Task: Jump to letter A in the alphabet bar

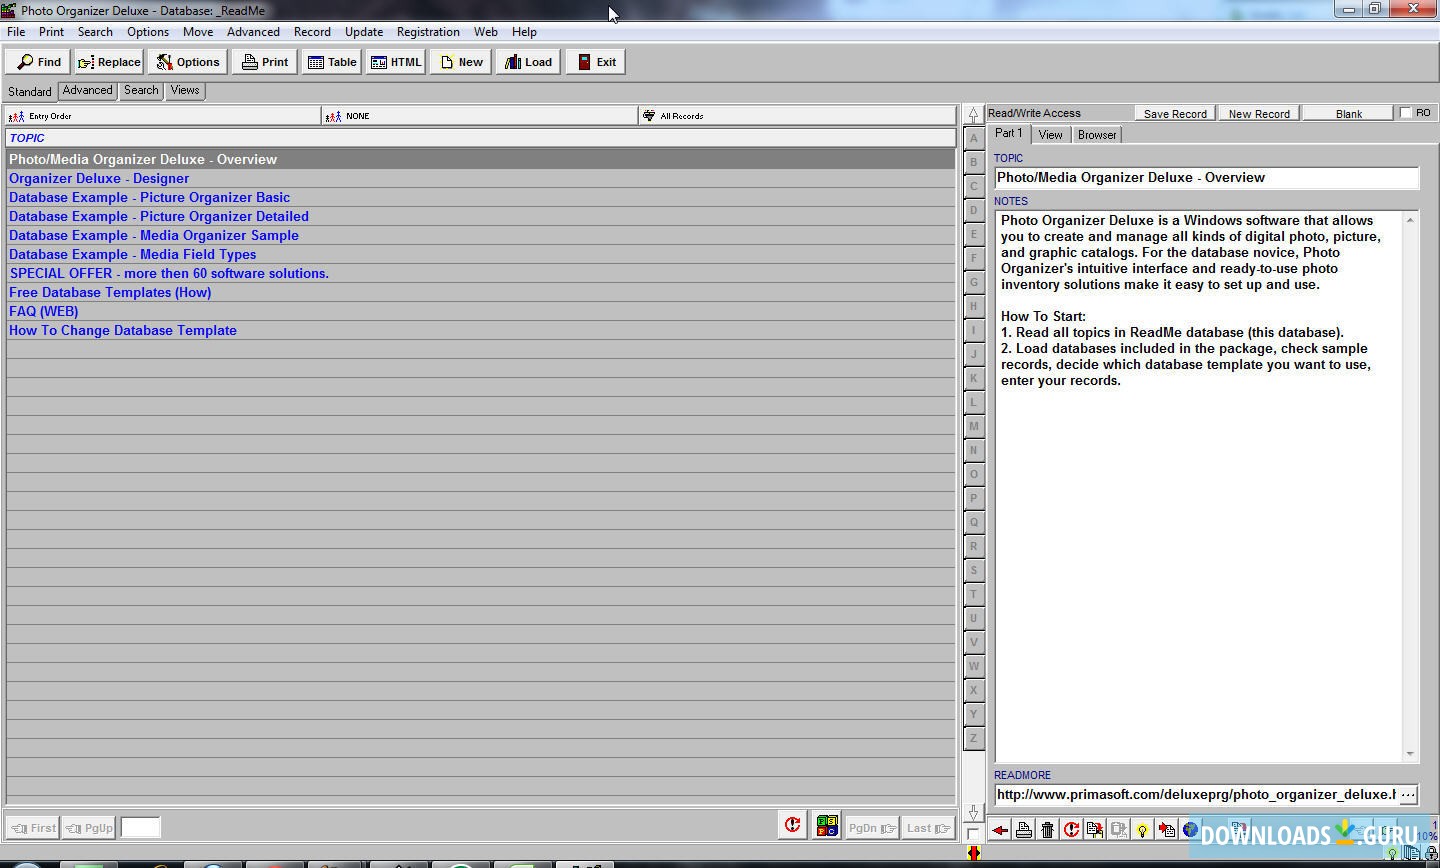Action: (973, 138)
